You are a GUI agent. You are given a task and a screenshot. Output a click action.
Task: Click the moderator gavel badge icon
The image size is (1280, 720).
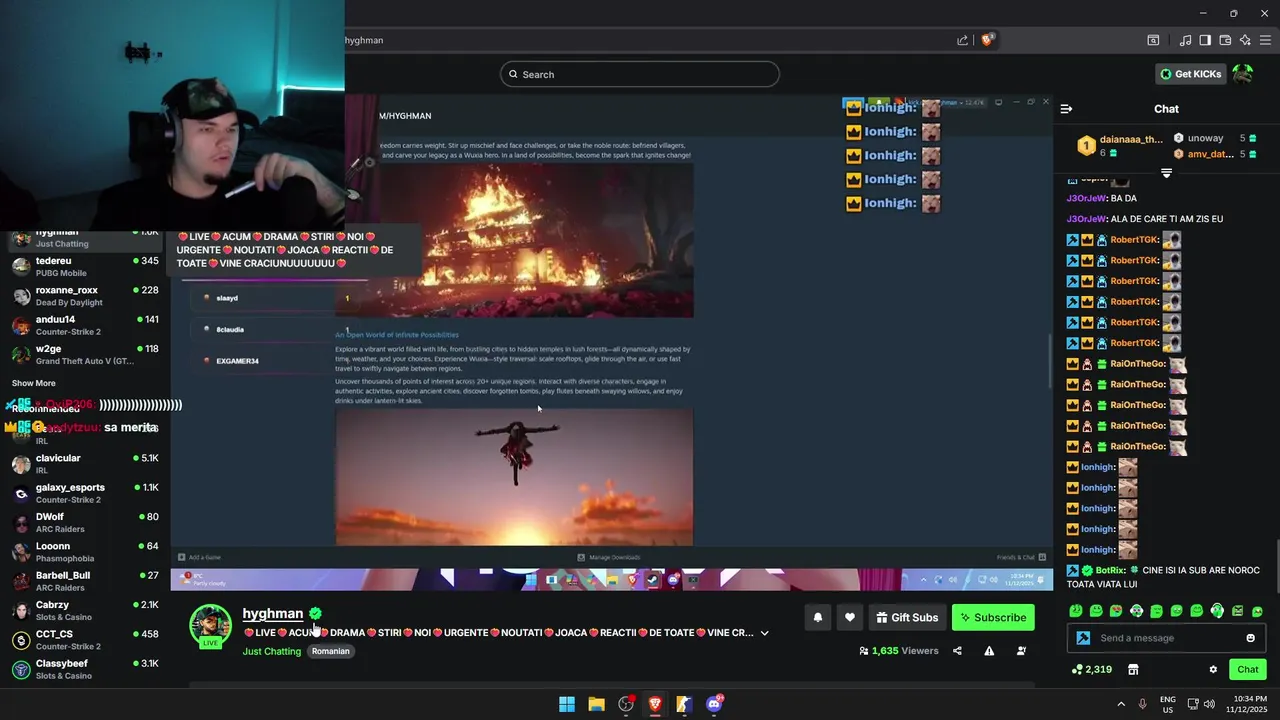(1083, 638)
